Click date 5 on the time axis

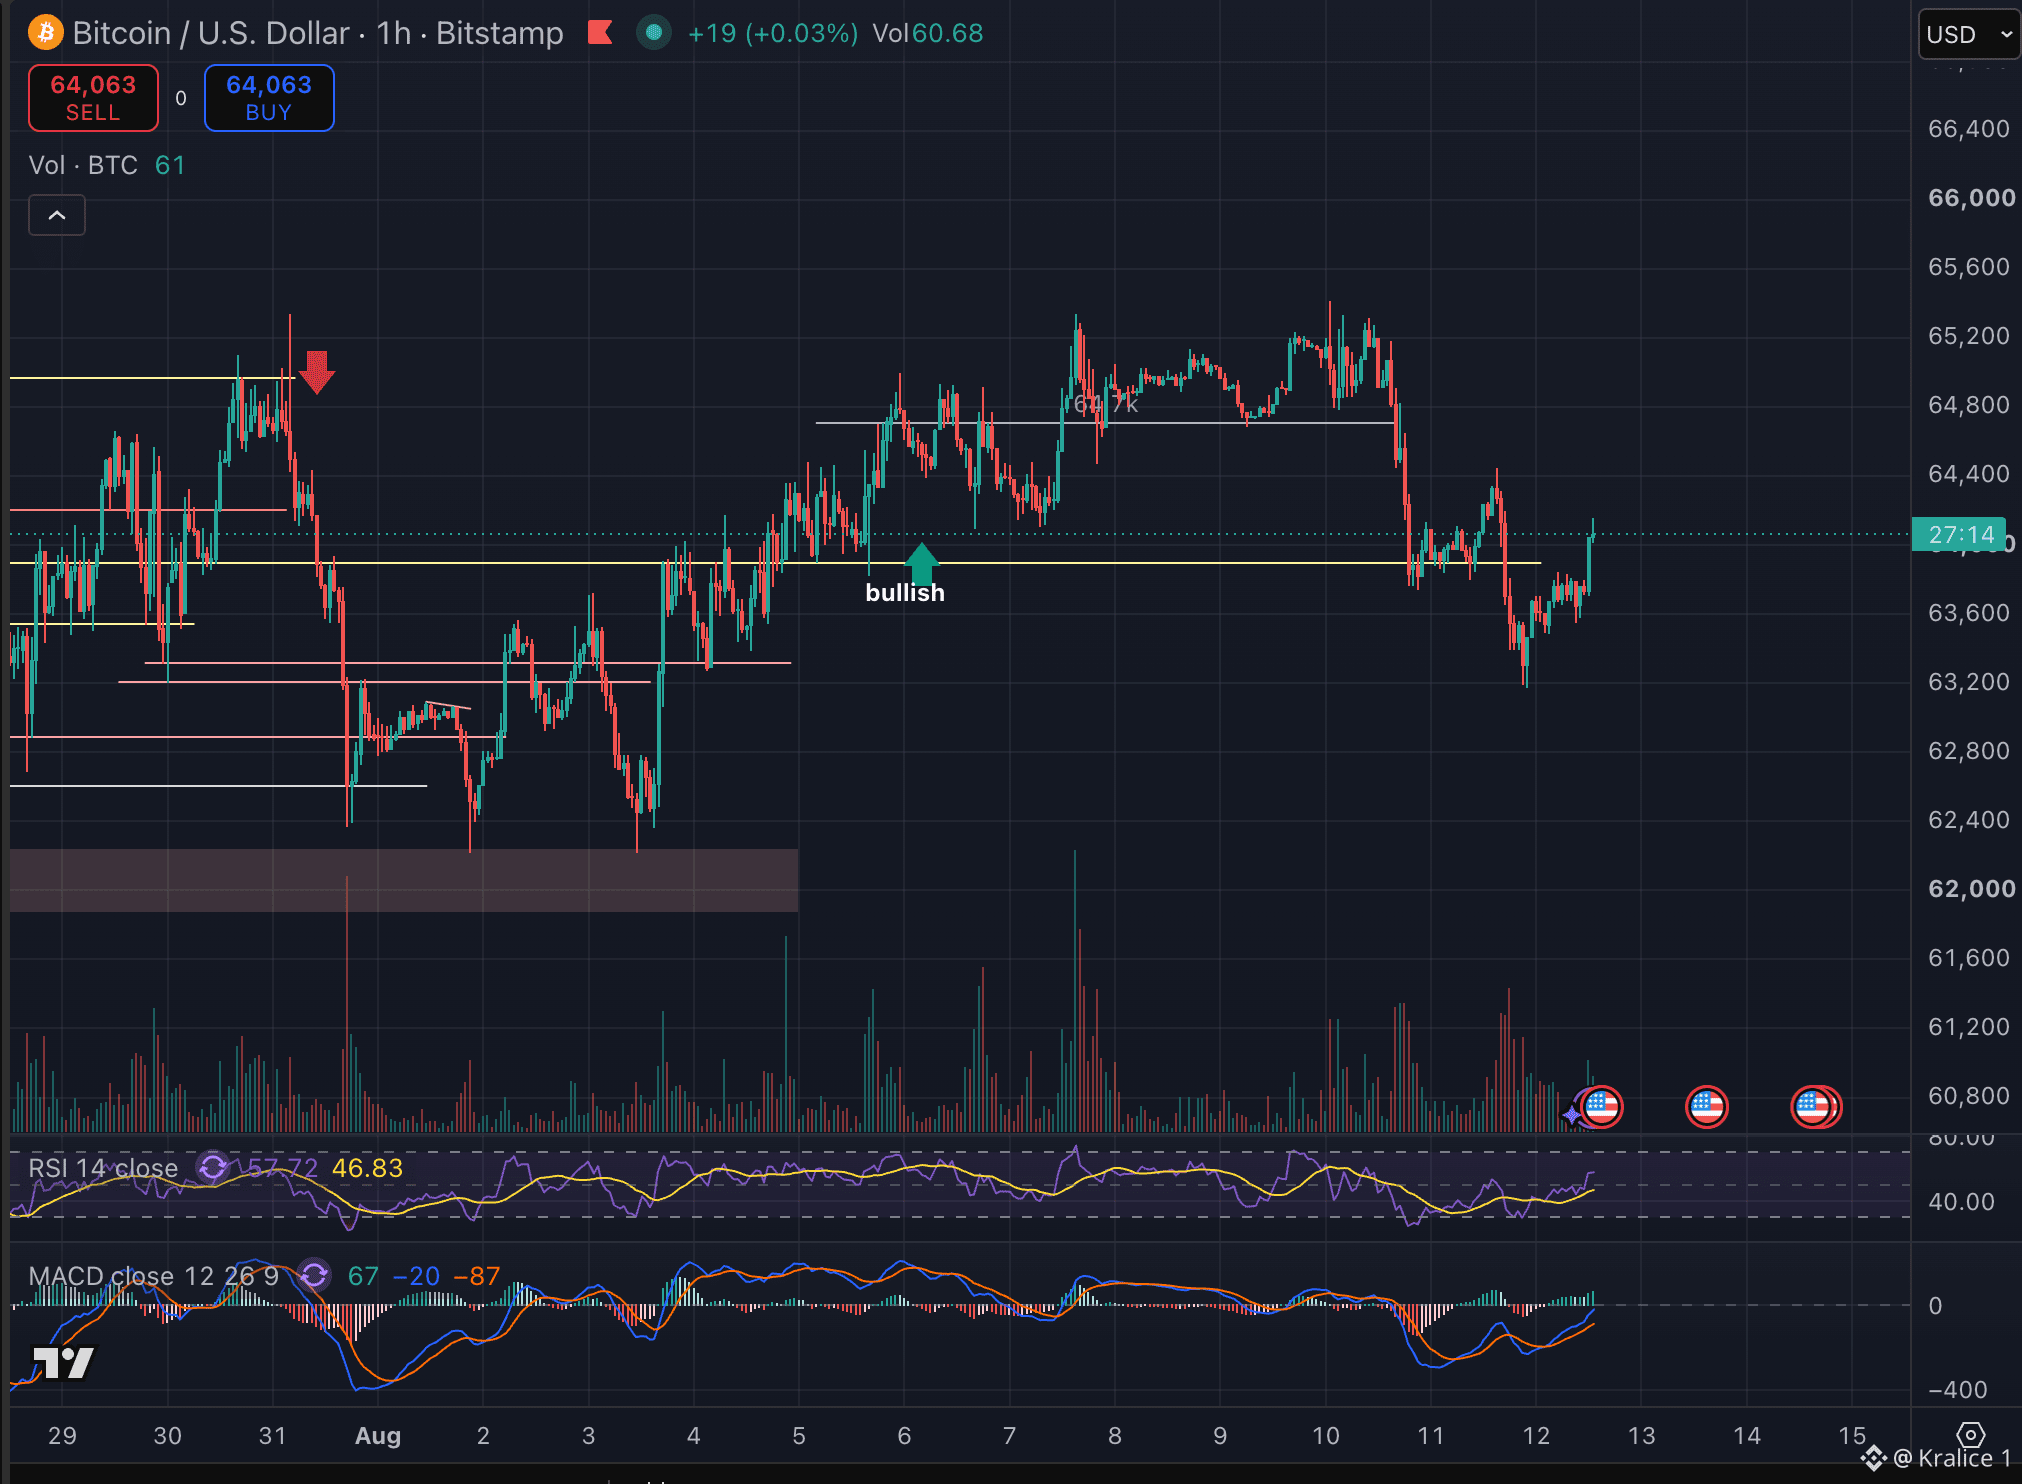799,1436
